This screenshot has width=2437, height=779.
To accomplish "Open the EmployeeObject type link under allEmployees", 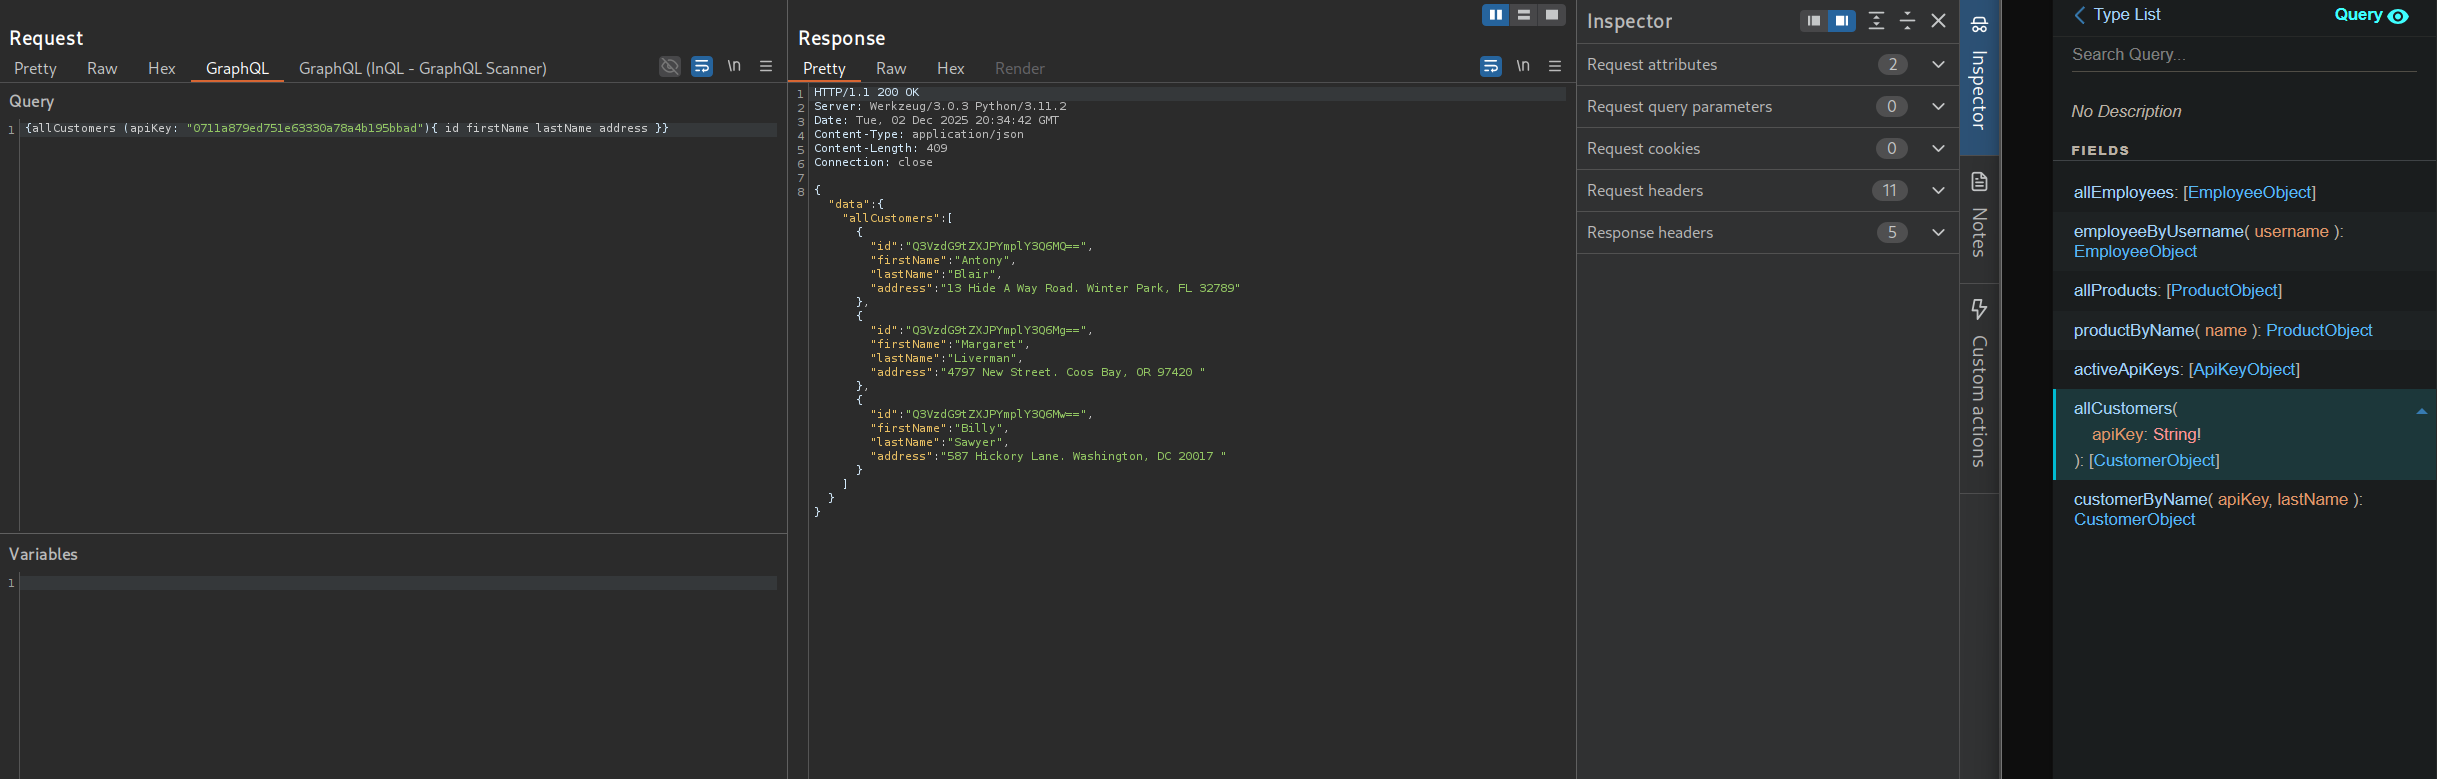I will (x=2250, y=192).
